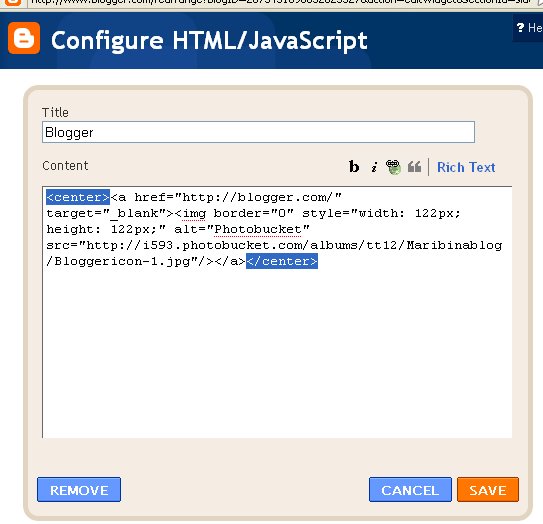This screenshot has width=543, height=524.
Task: Click the underlined word Photobucket in code
Action: click(258, 229)
